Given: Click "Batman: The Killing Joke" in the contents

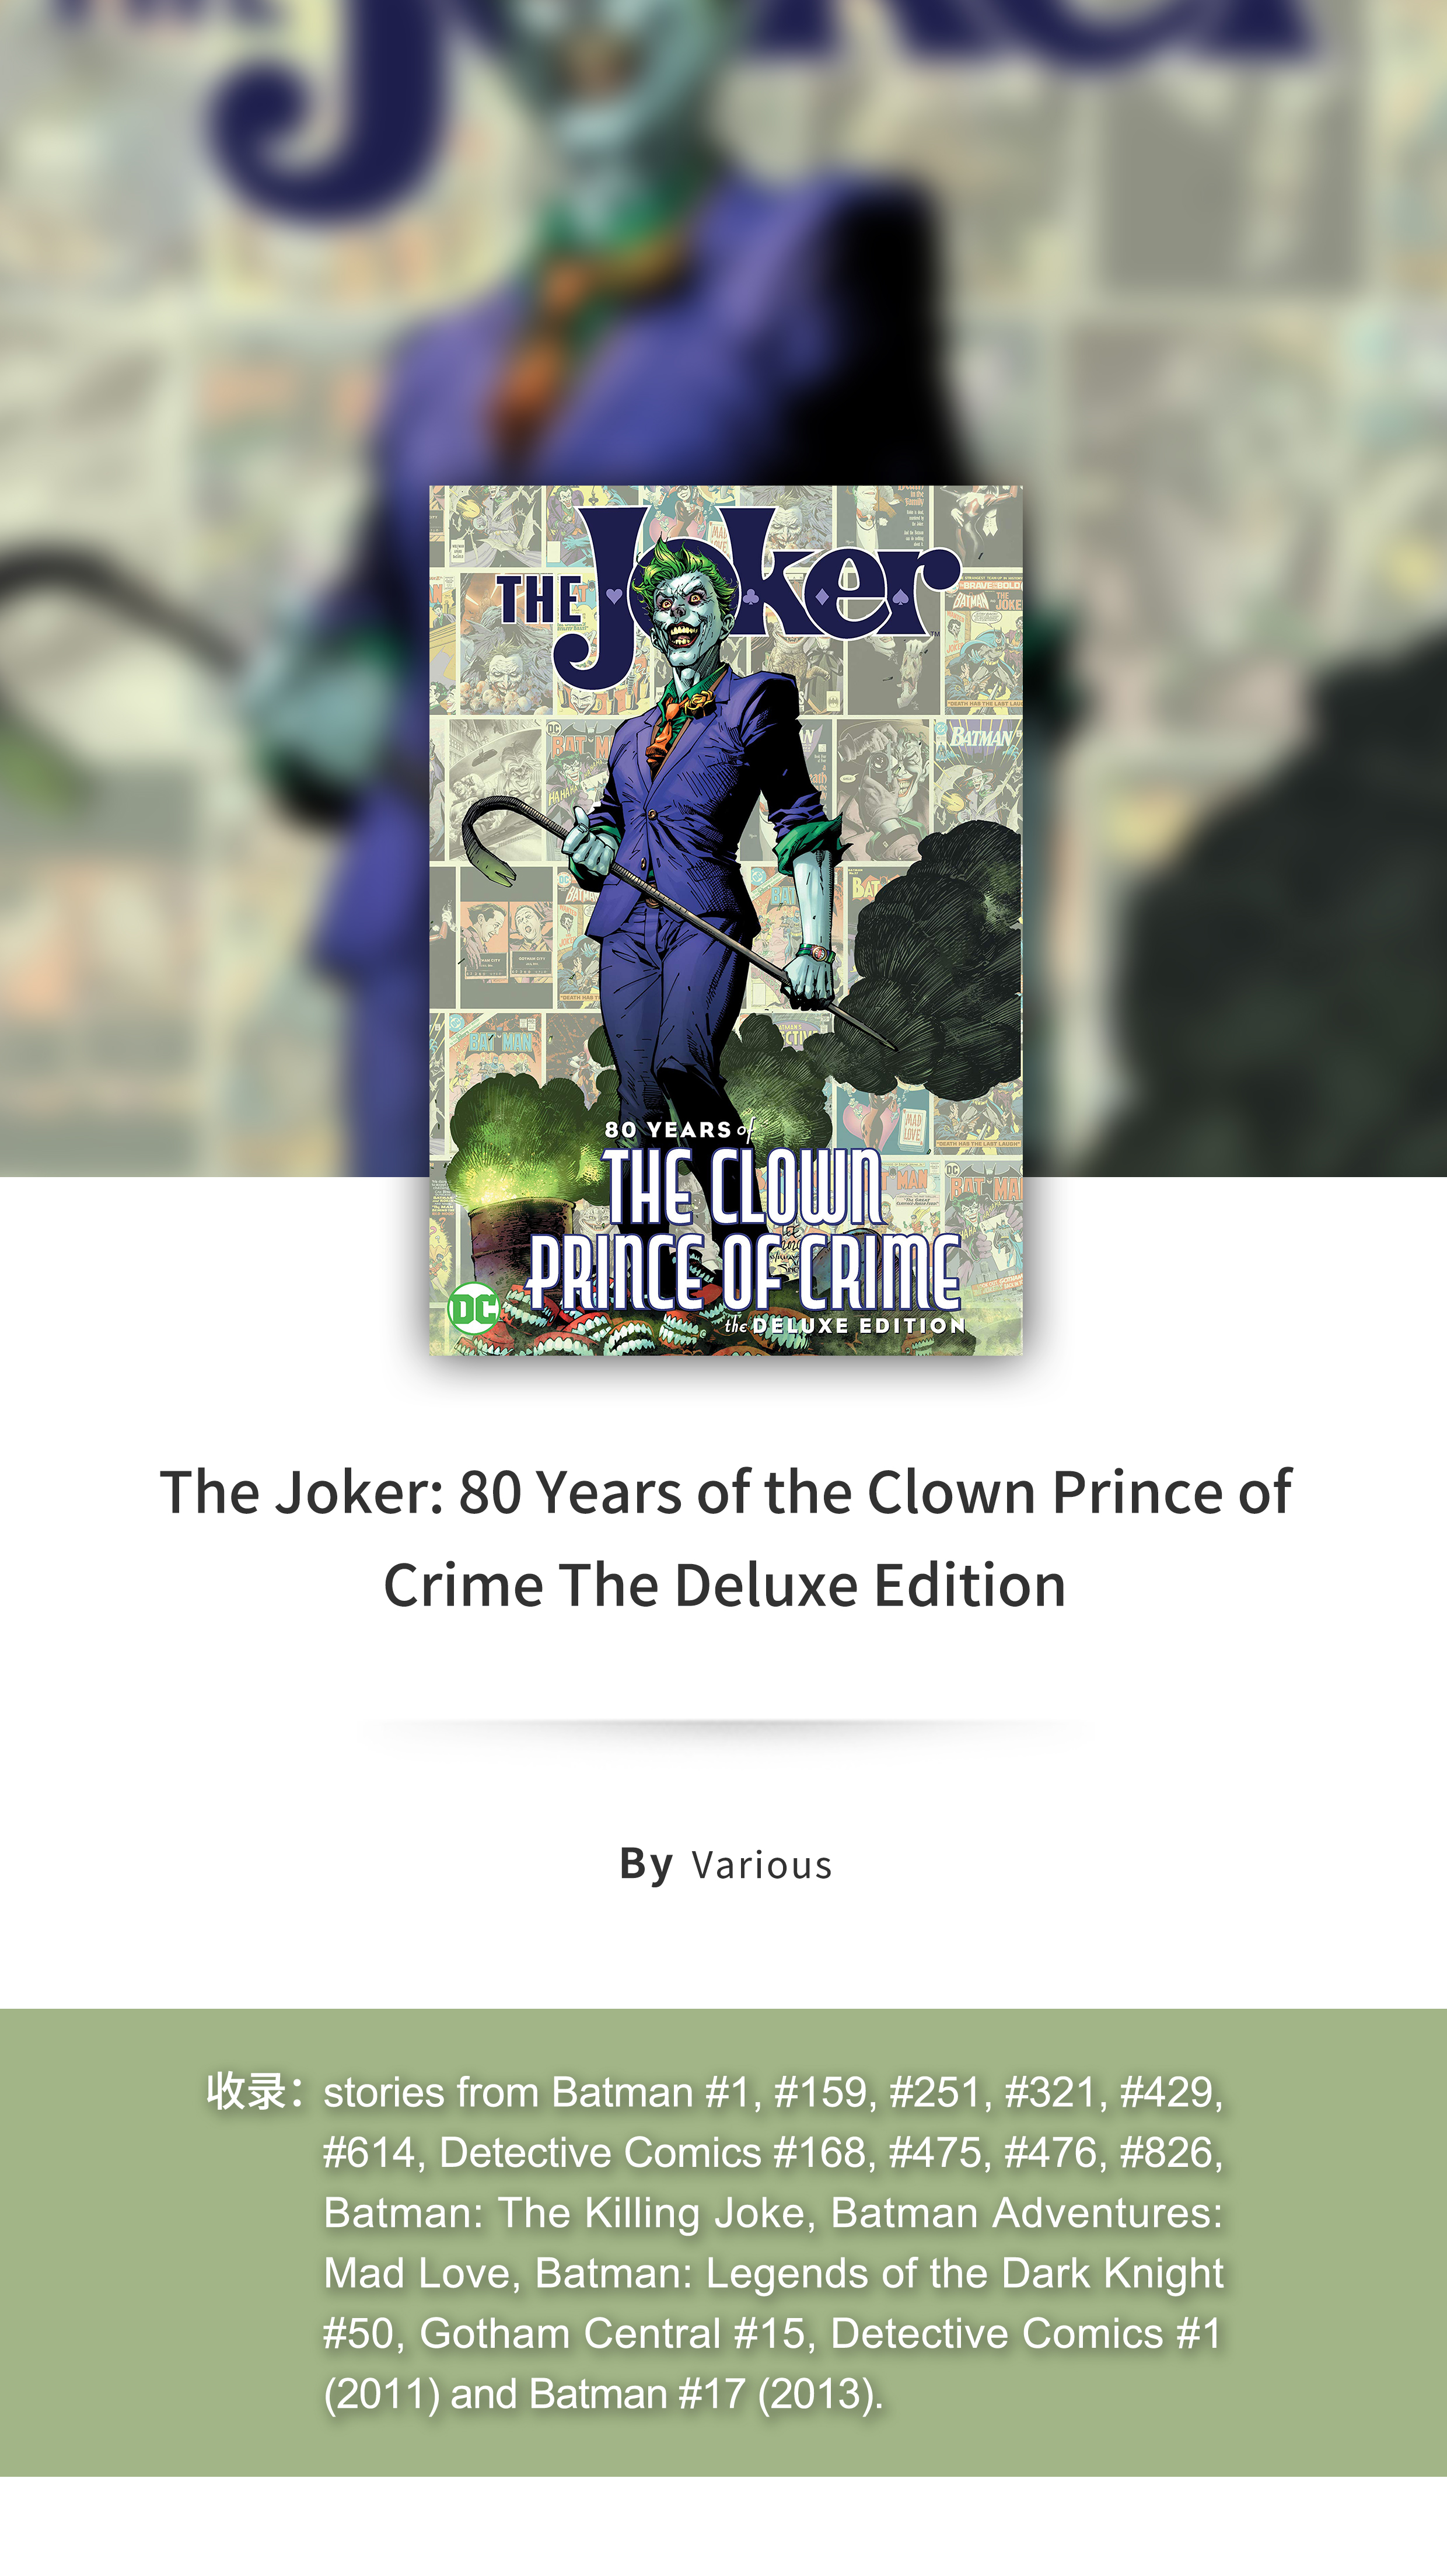Looking at the screenshot, I should coord(564,2213).
